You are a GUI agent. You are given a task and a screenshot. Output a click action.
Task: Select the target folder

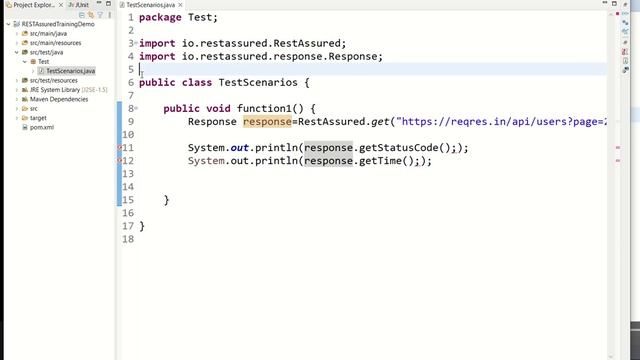pyautogui.click(x=38, y=118)
